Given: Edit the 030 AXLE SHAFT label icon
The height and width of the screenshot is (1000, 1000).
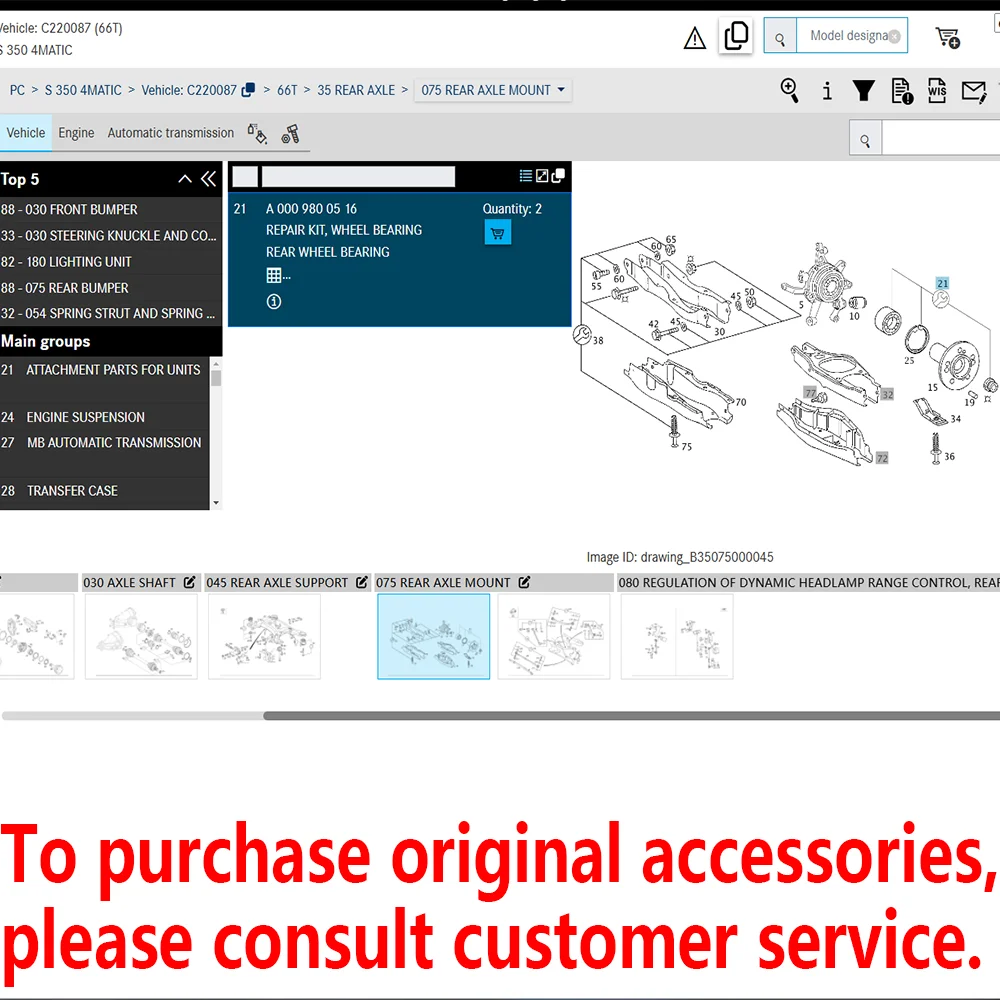Looking at the screenshot, I should pyautogui.click(x=189, y=582).
